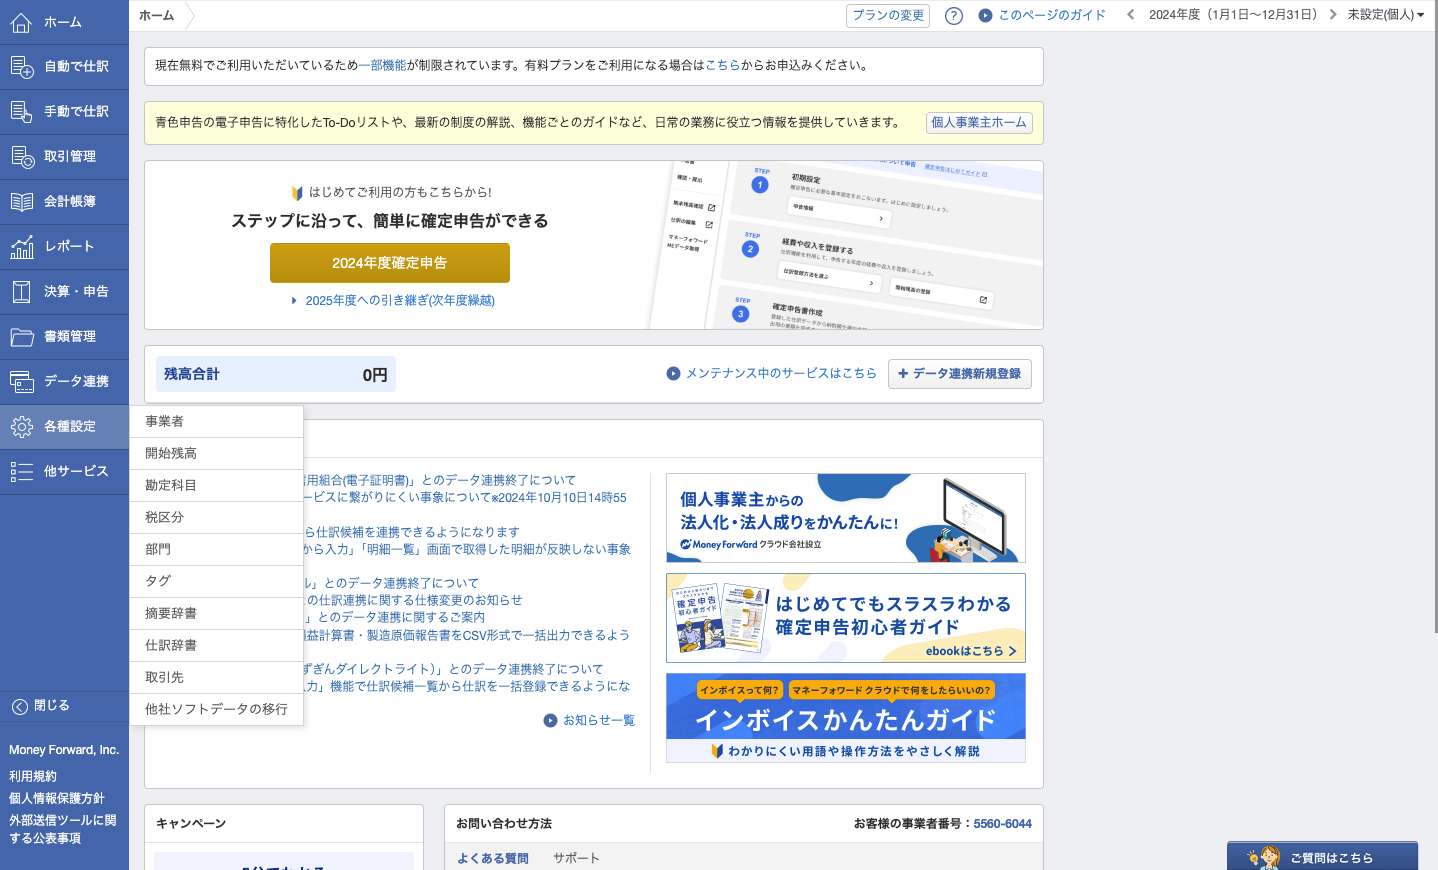1438x870 pixels.
Task: Open このページのガイド link
Action: [x=1042, y=15]
